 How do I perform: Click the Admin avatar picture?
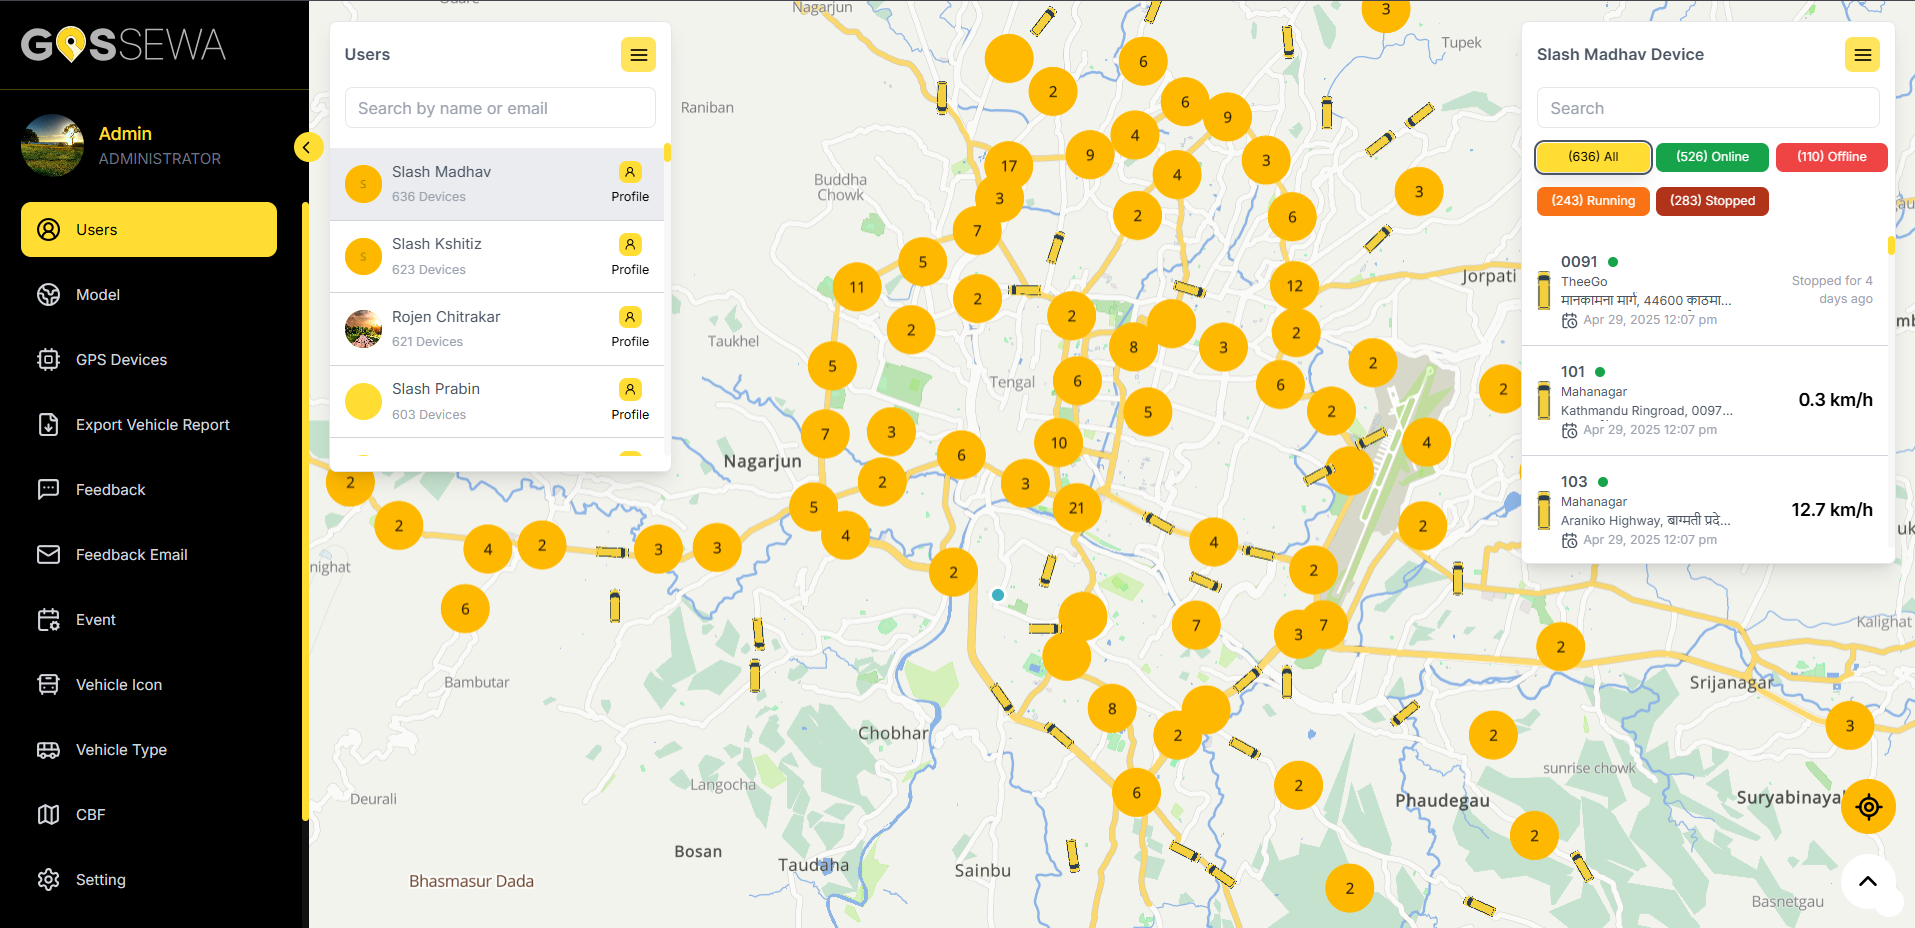click(x=52, y=145)
